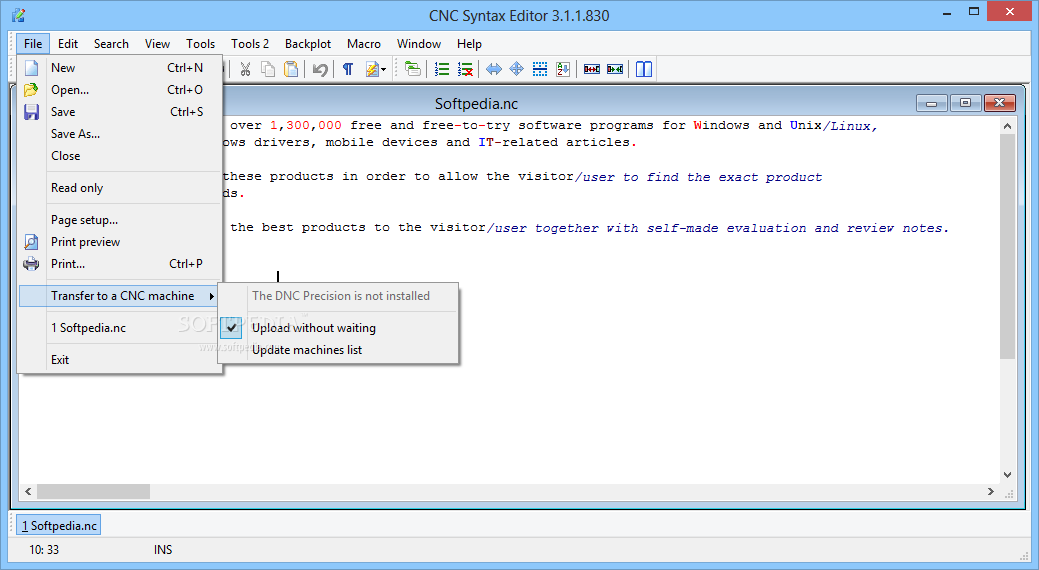Select Close in the File menu
1039x570 pixels.
click(x=66, y=156)
